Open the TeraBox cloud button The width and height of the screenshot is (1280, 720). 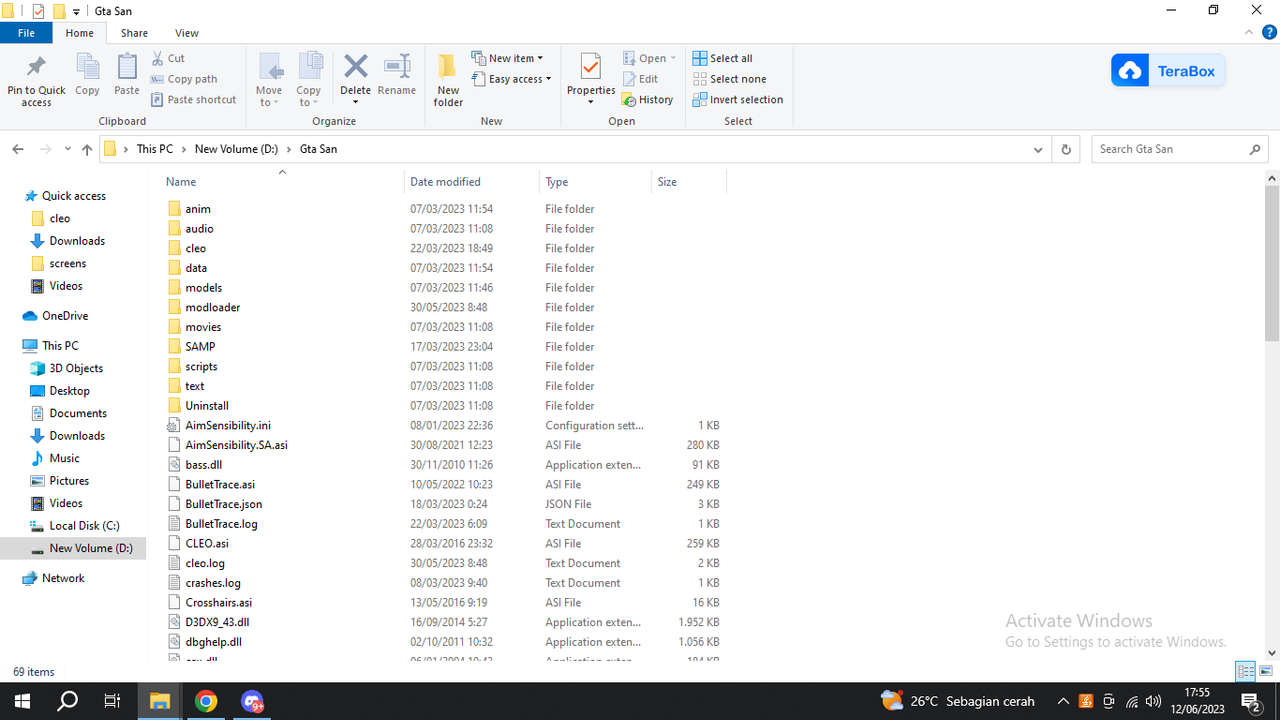[1168, 71]
